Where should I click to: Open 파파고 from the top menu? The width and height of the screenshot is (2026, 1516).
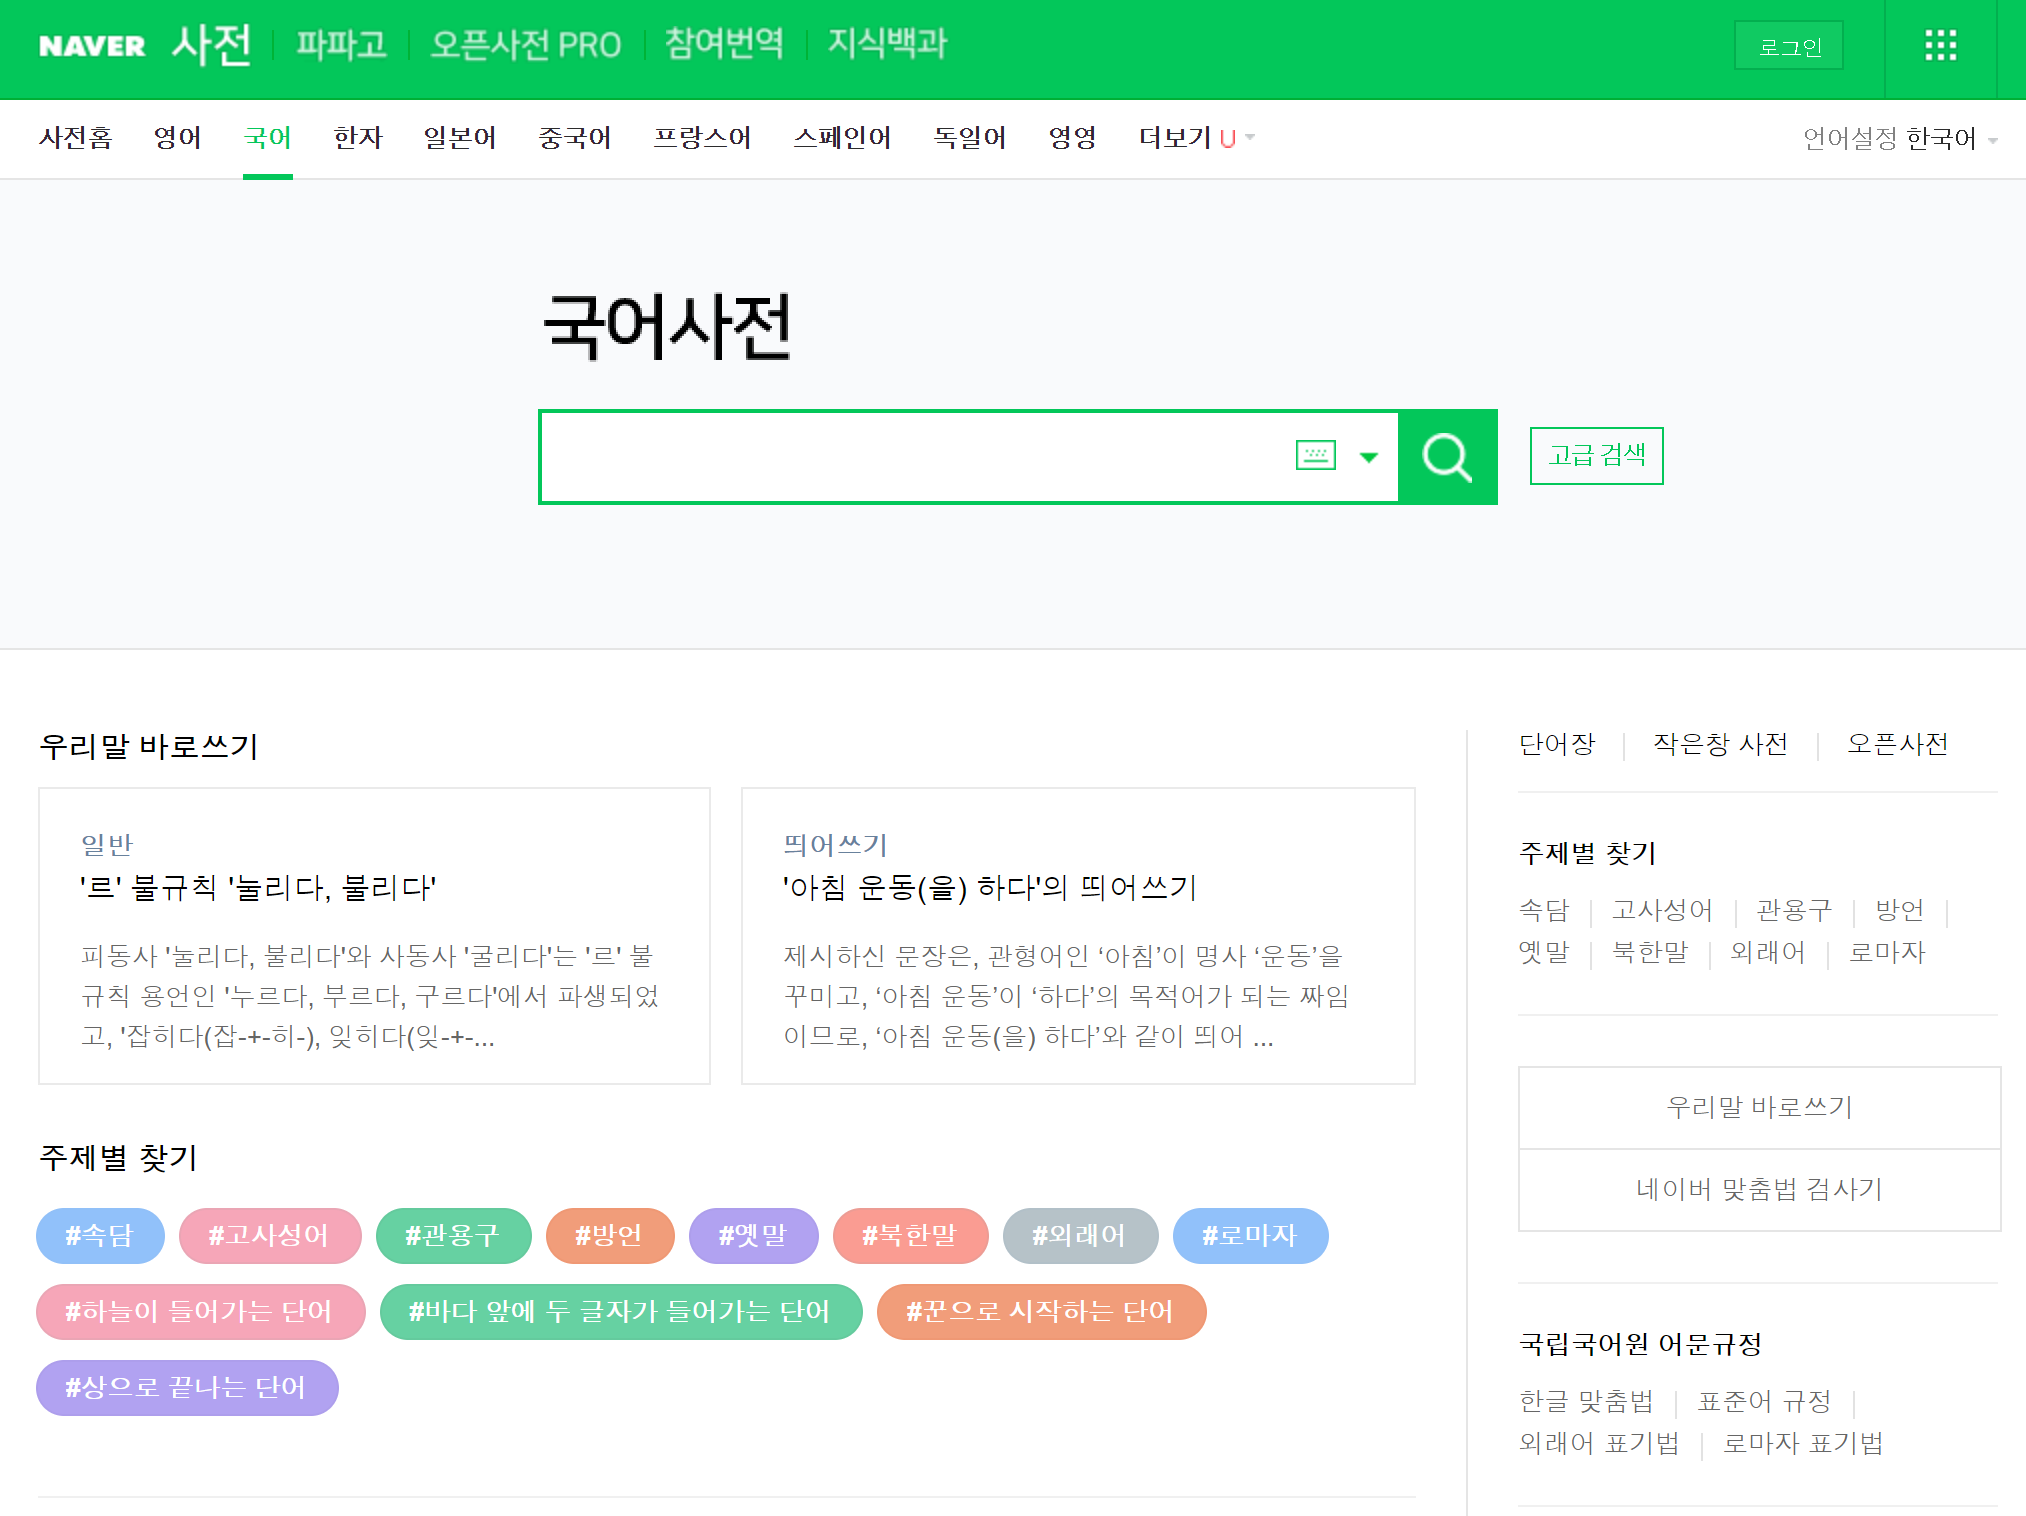pyautogui.click(x=341, y=44)
